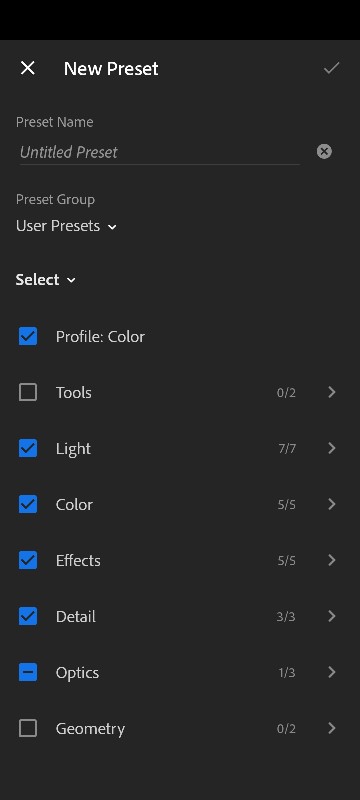Check the Geometry checkbox
This screenshot has height=800, width=360.
point(28,729)
